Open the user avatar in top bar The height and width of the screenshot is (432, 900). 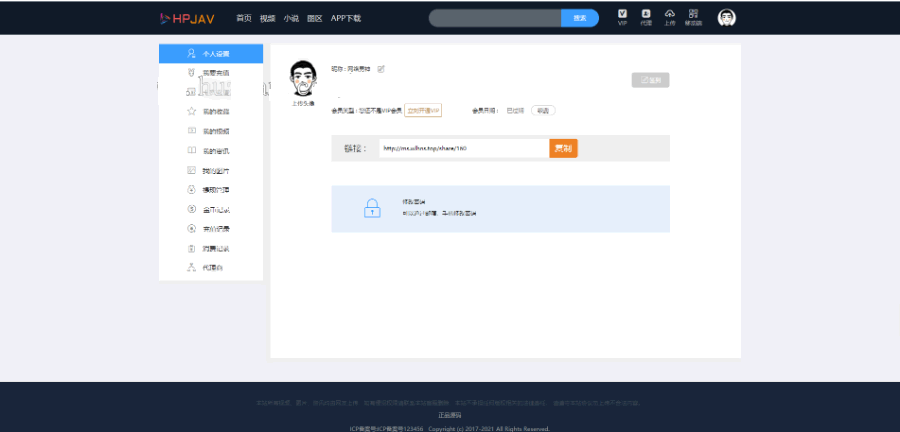point(727,18)
